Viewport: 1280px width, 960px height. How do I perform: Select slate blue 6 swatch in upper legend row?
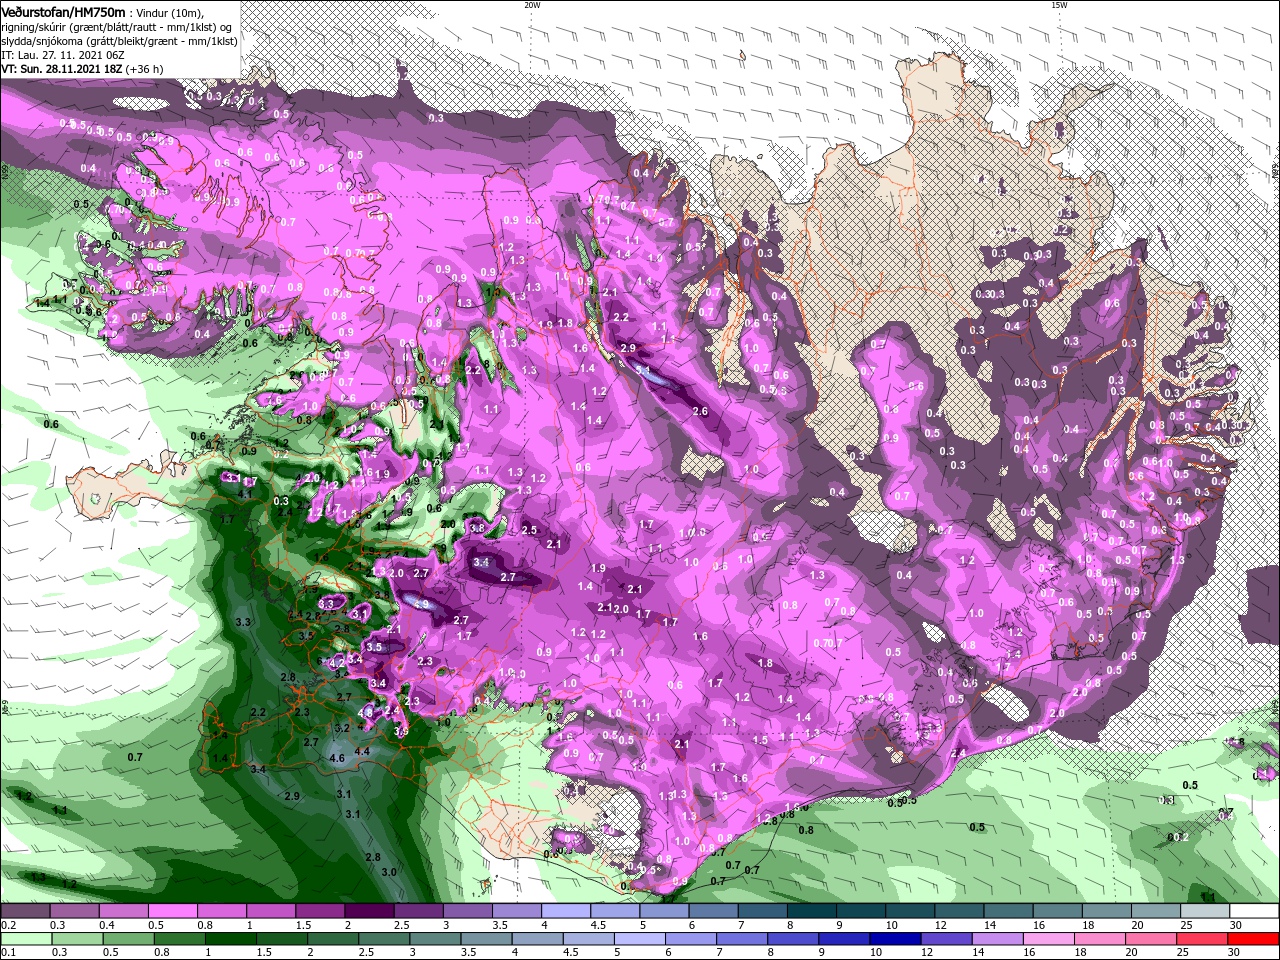pyautogui.click(x=713, y=911)
